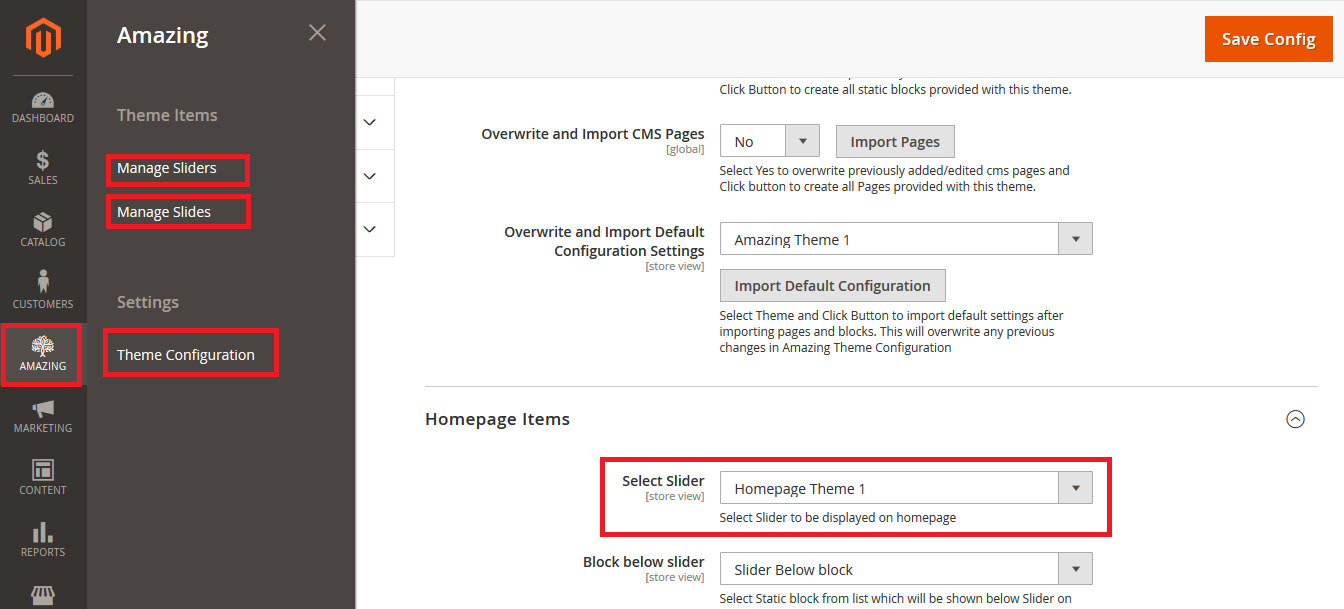This screenshot has width=1344, height=609.
Task: Click the Theme Items heading
Action: click(167, 115)
